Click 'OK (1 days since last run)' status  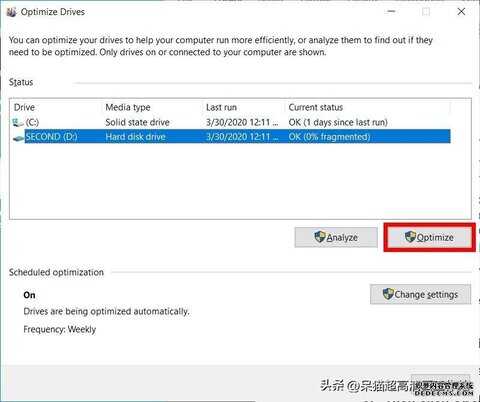click(x=338, y=122)
